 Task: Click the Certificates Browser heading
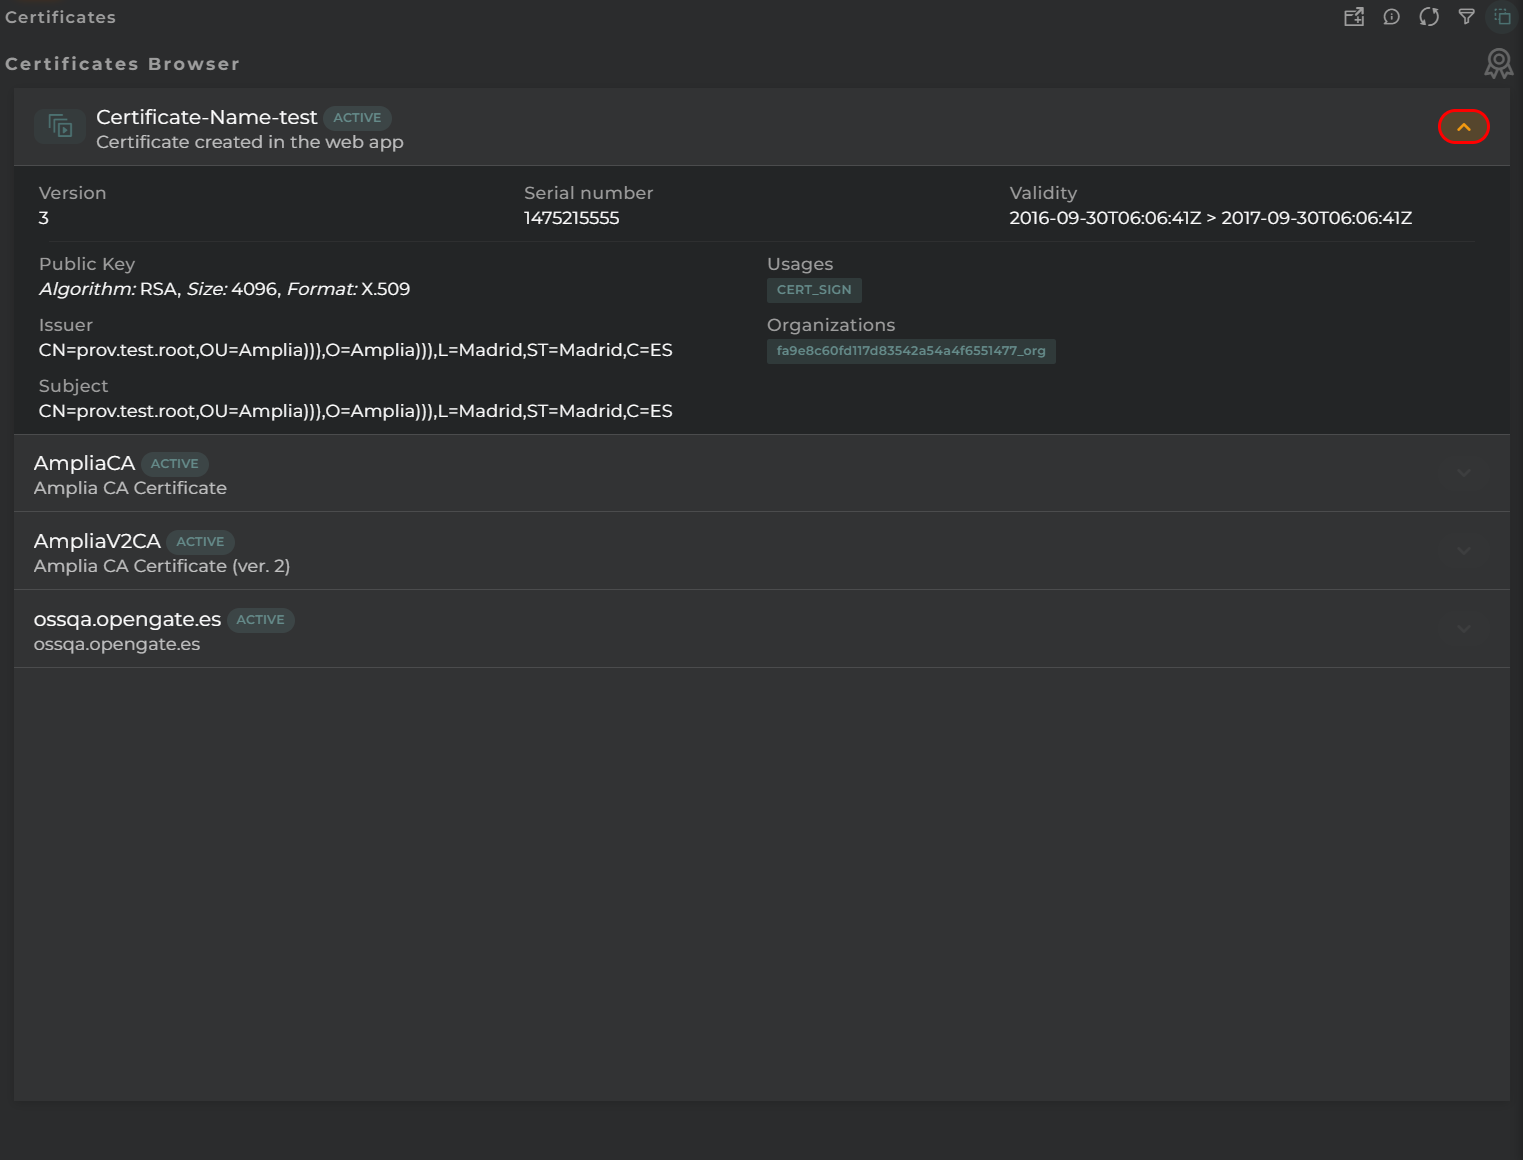122,64
